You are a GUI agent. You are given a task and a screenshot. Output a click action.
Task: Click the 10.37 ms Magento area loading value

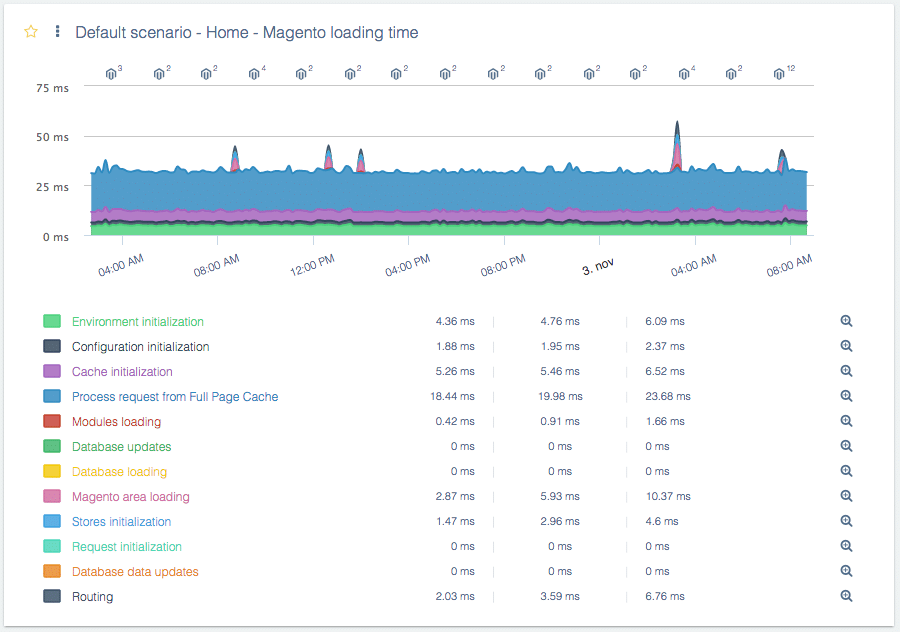tap(668, 497)
